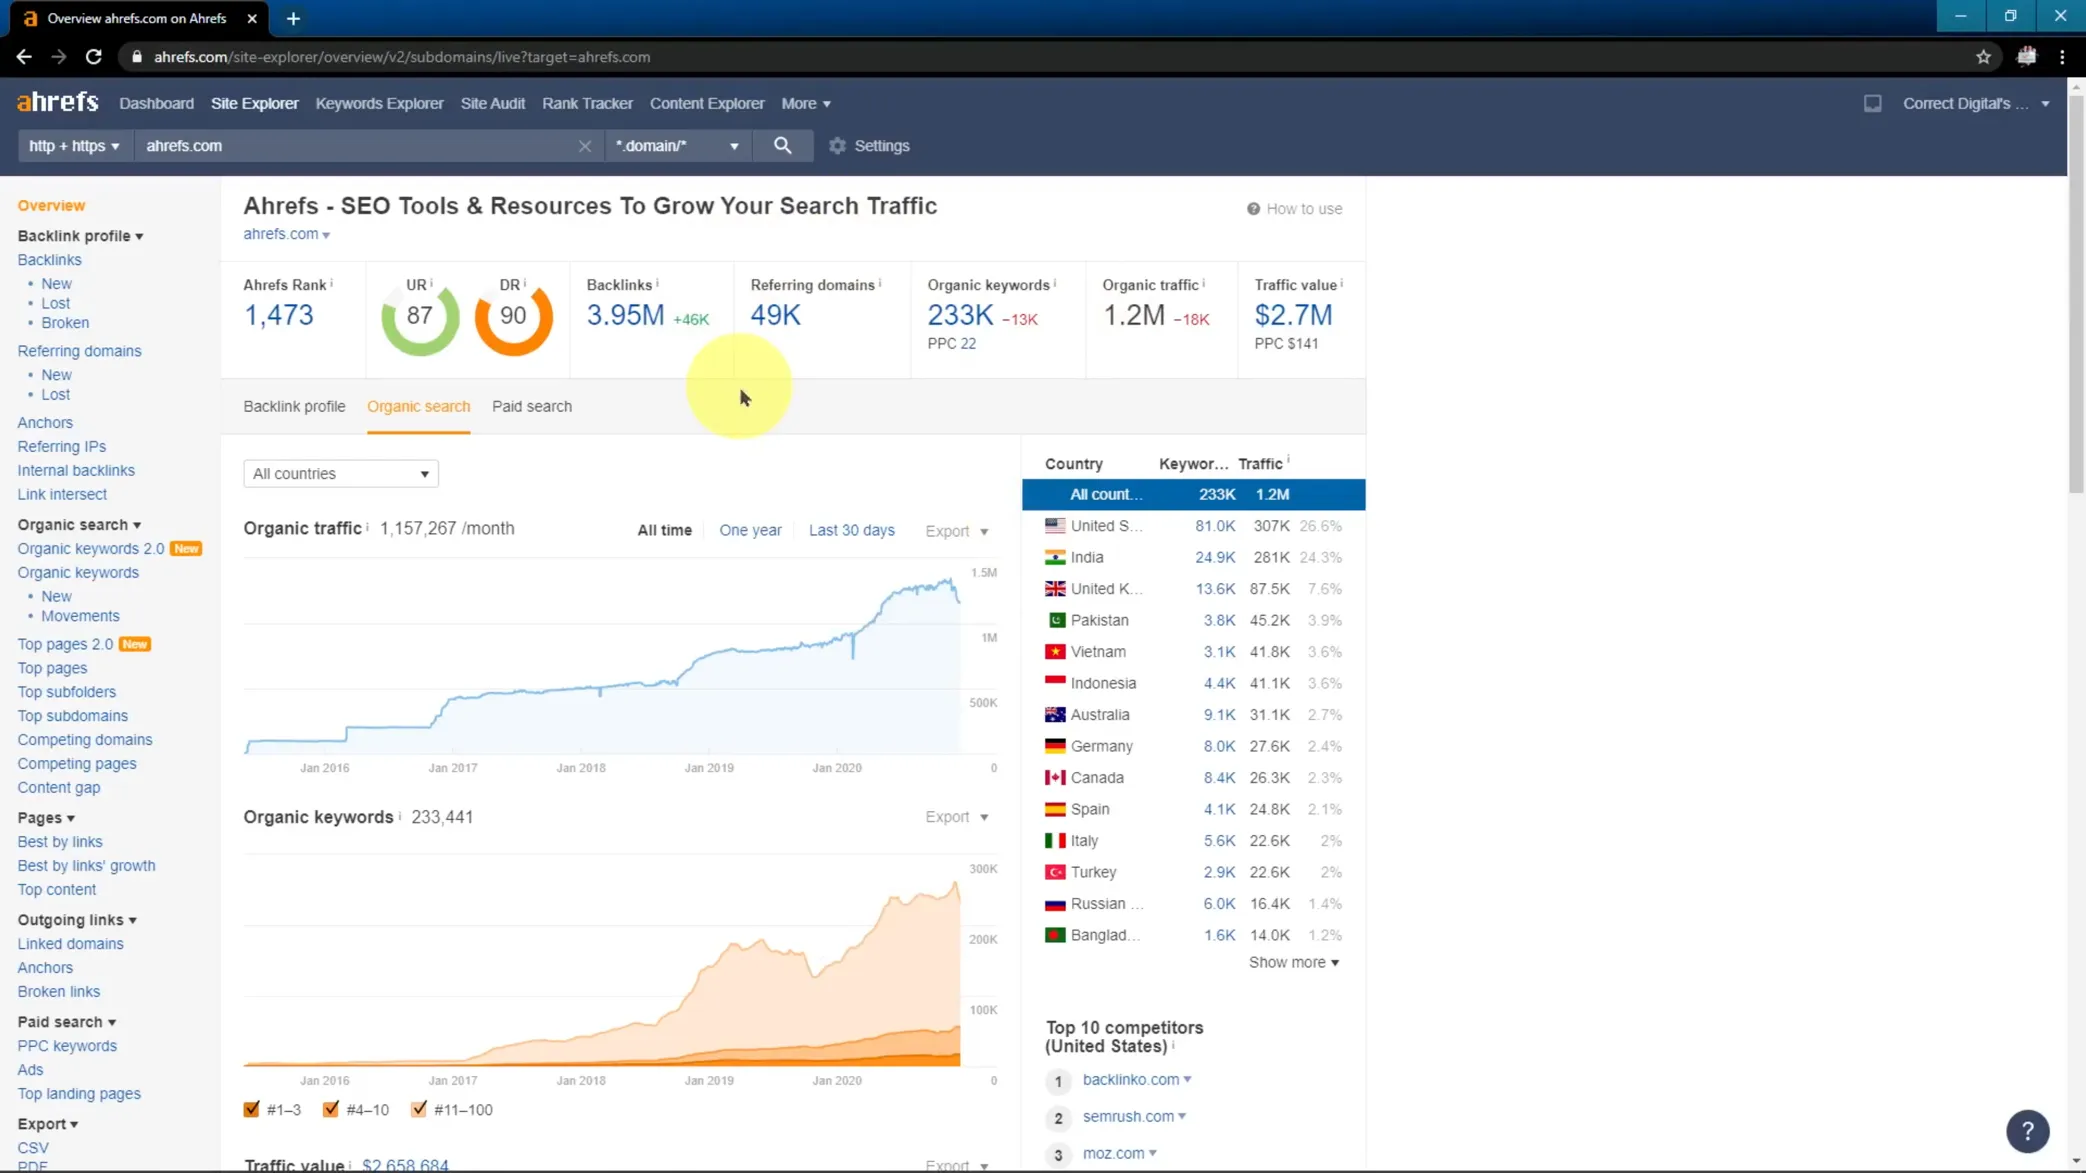
Task: Click the search magnifier icon
Action: [x=782, y=146]
